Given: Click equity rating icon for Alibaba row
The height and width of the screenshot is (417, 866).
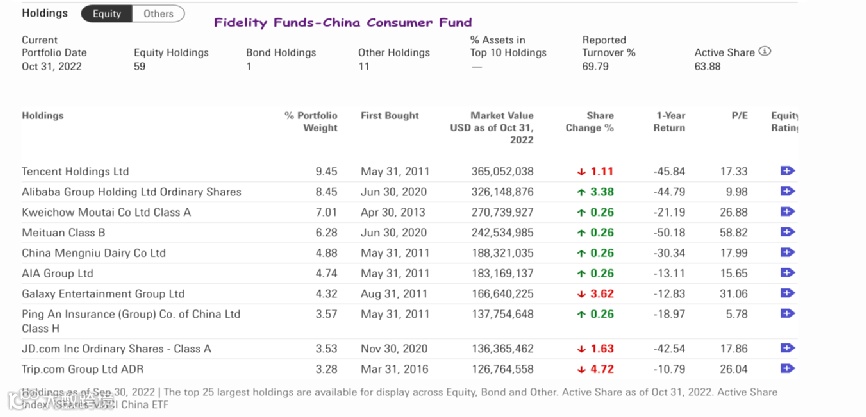Looking at the screenshot, I should (x=787, y=191).
